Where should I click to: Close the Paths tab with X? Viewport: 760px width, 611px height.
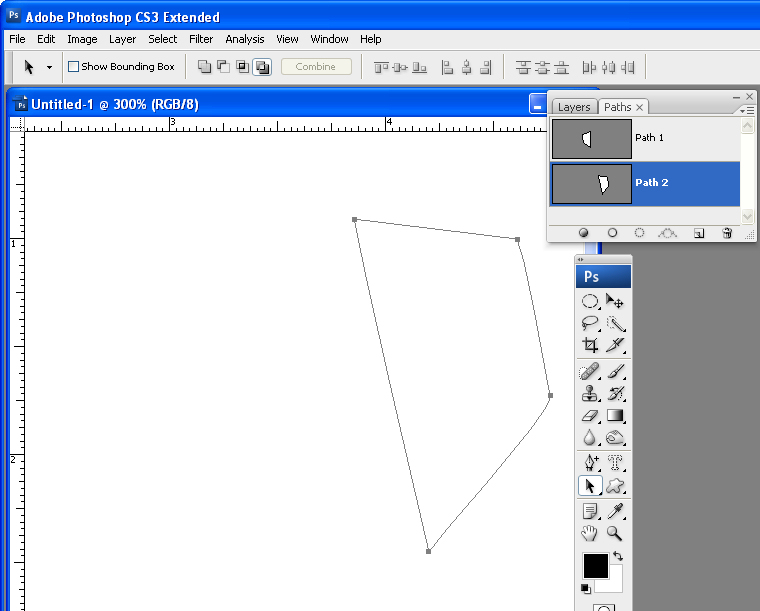[639, 107]
